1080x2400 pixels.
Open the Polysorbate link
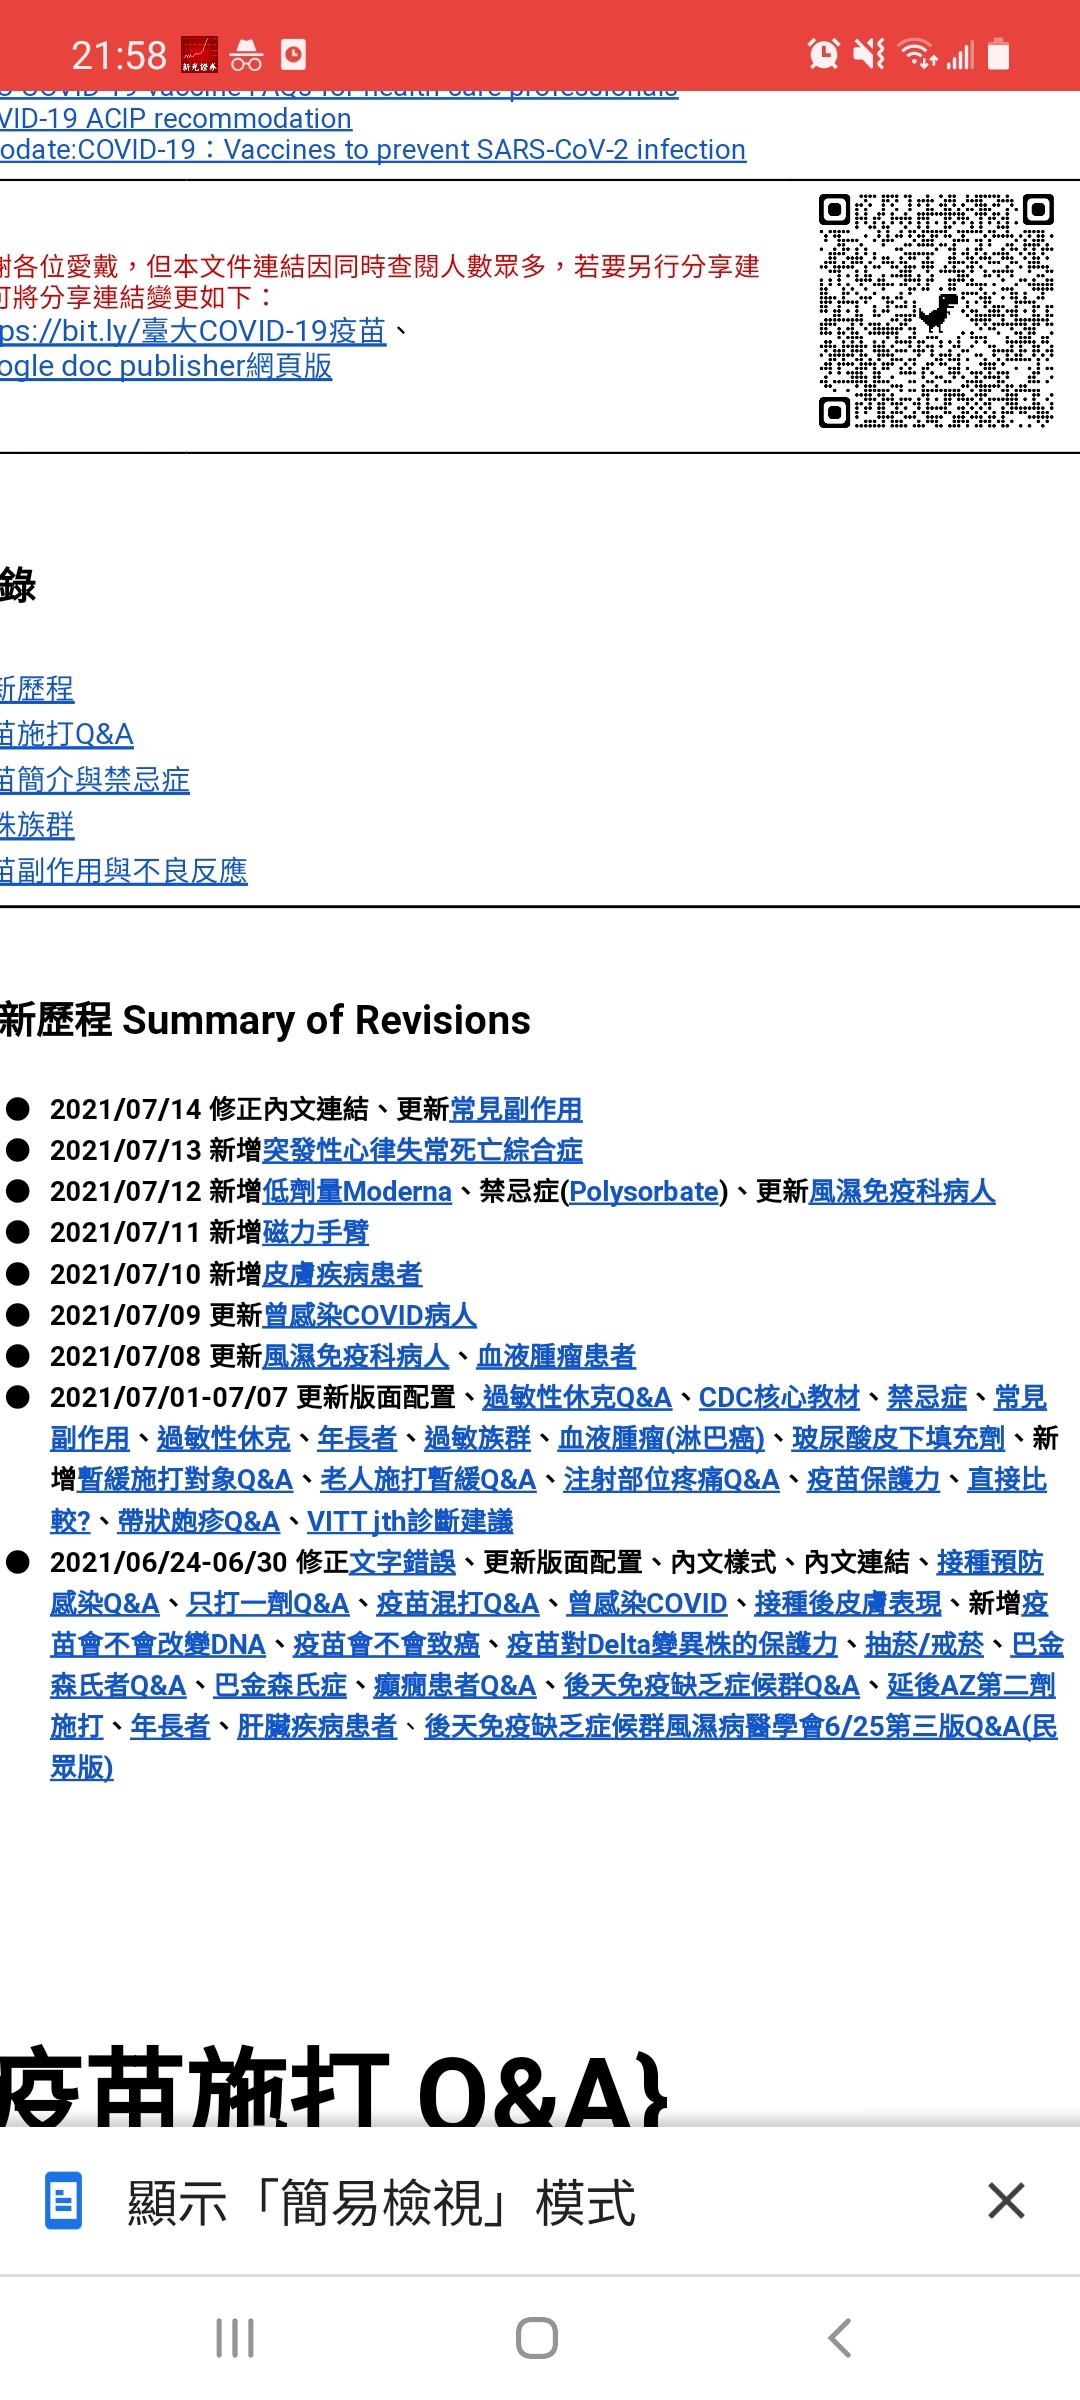pyautogui.click(x=644, y=1191)
